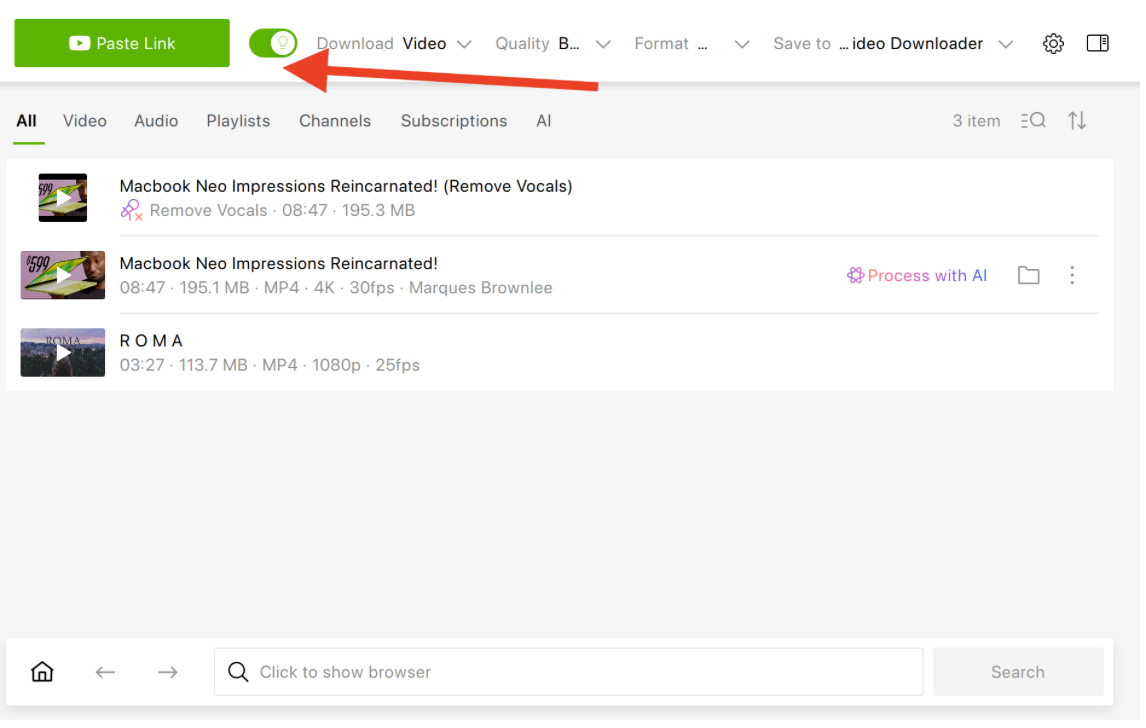Screen dimensions: 1146x728
Task: Open folder for Macbook Neo Impressions video
Action: tap(1029, 276)
